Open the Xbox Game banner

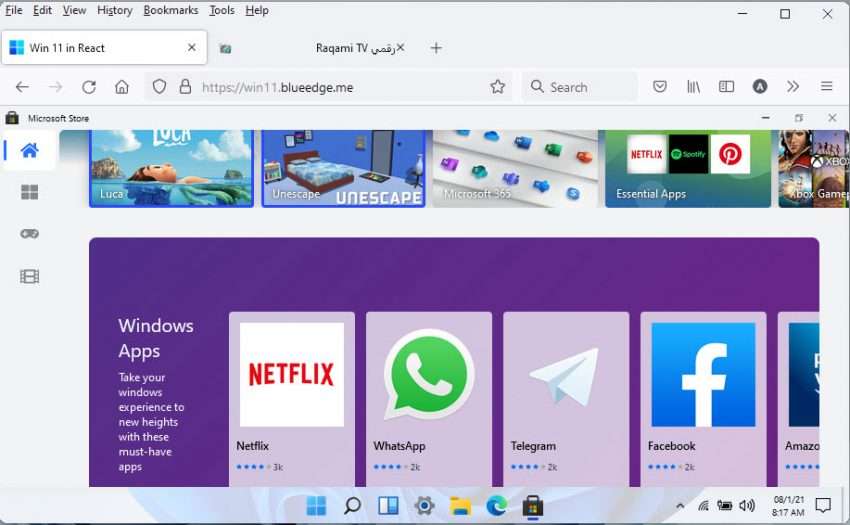(813, 168)
